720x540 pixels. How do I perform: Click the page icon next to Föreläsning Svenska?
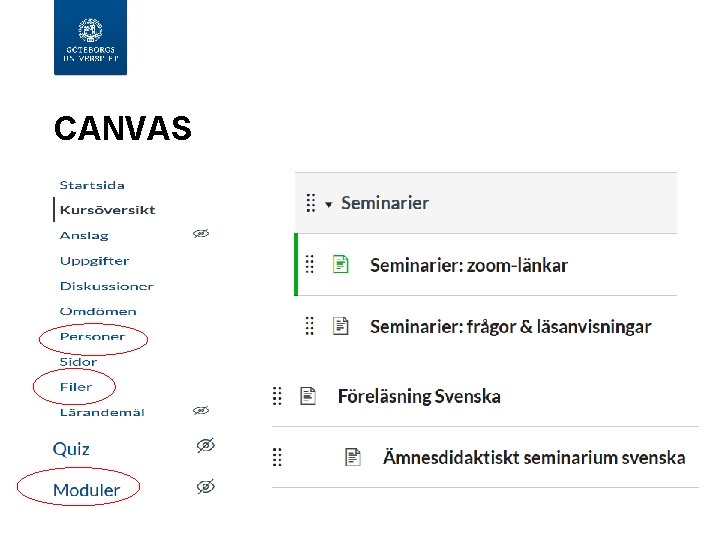point(308,396)
